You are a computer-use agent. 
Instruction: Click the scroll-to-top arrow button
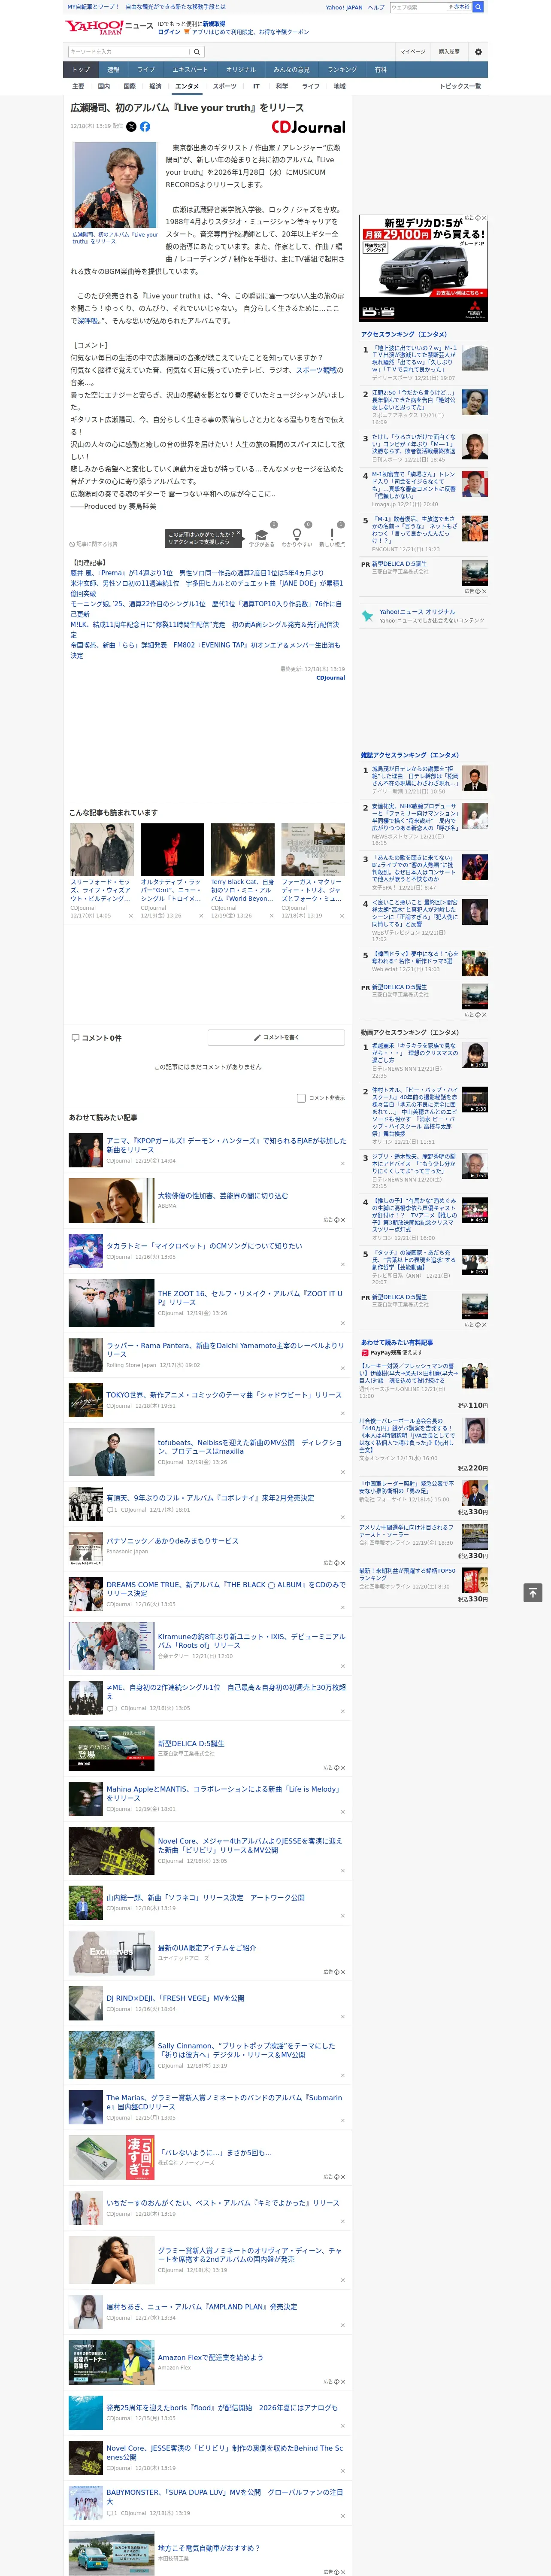coord(533,1592)
